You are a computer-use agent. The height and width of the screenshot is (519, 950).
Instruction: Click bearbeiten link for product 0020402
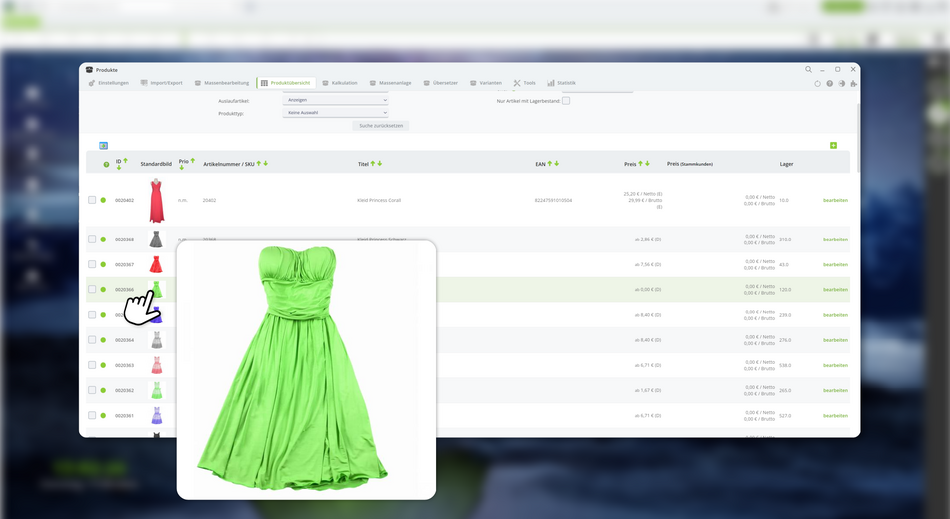coord(835,200)
